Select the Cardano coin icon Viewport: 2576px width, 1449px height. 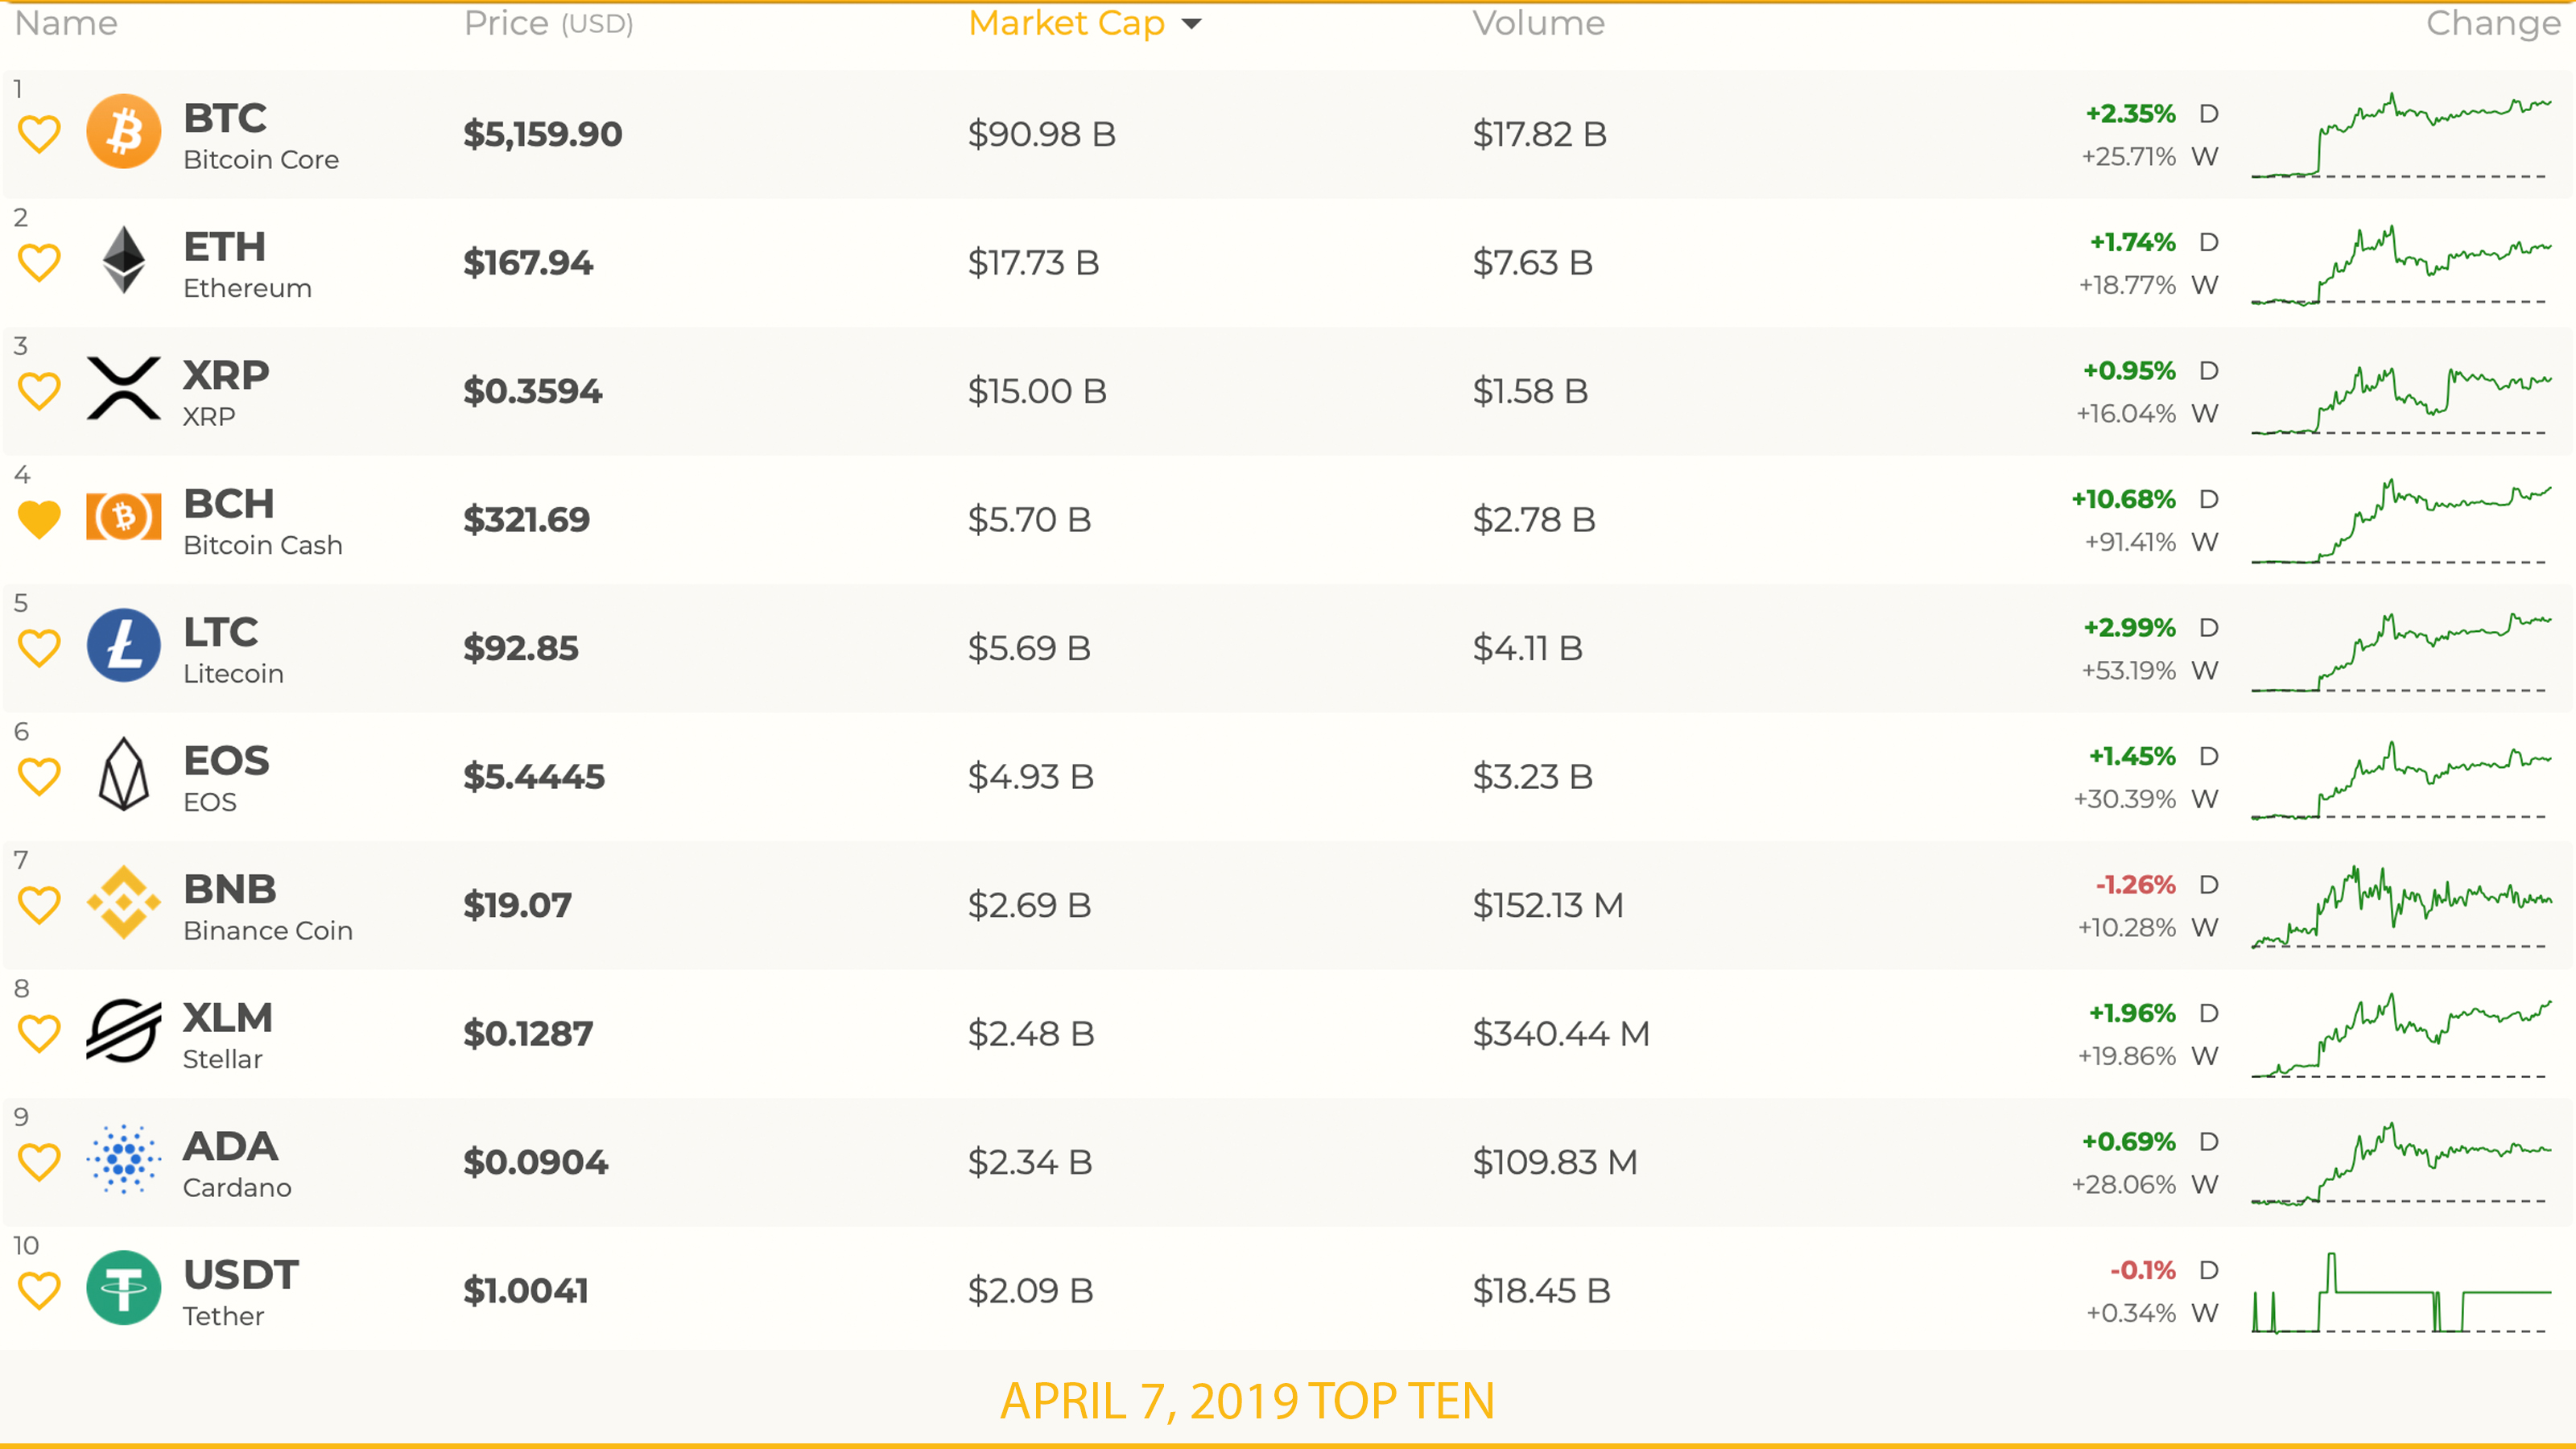click(123, 1160)
